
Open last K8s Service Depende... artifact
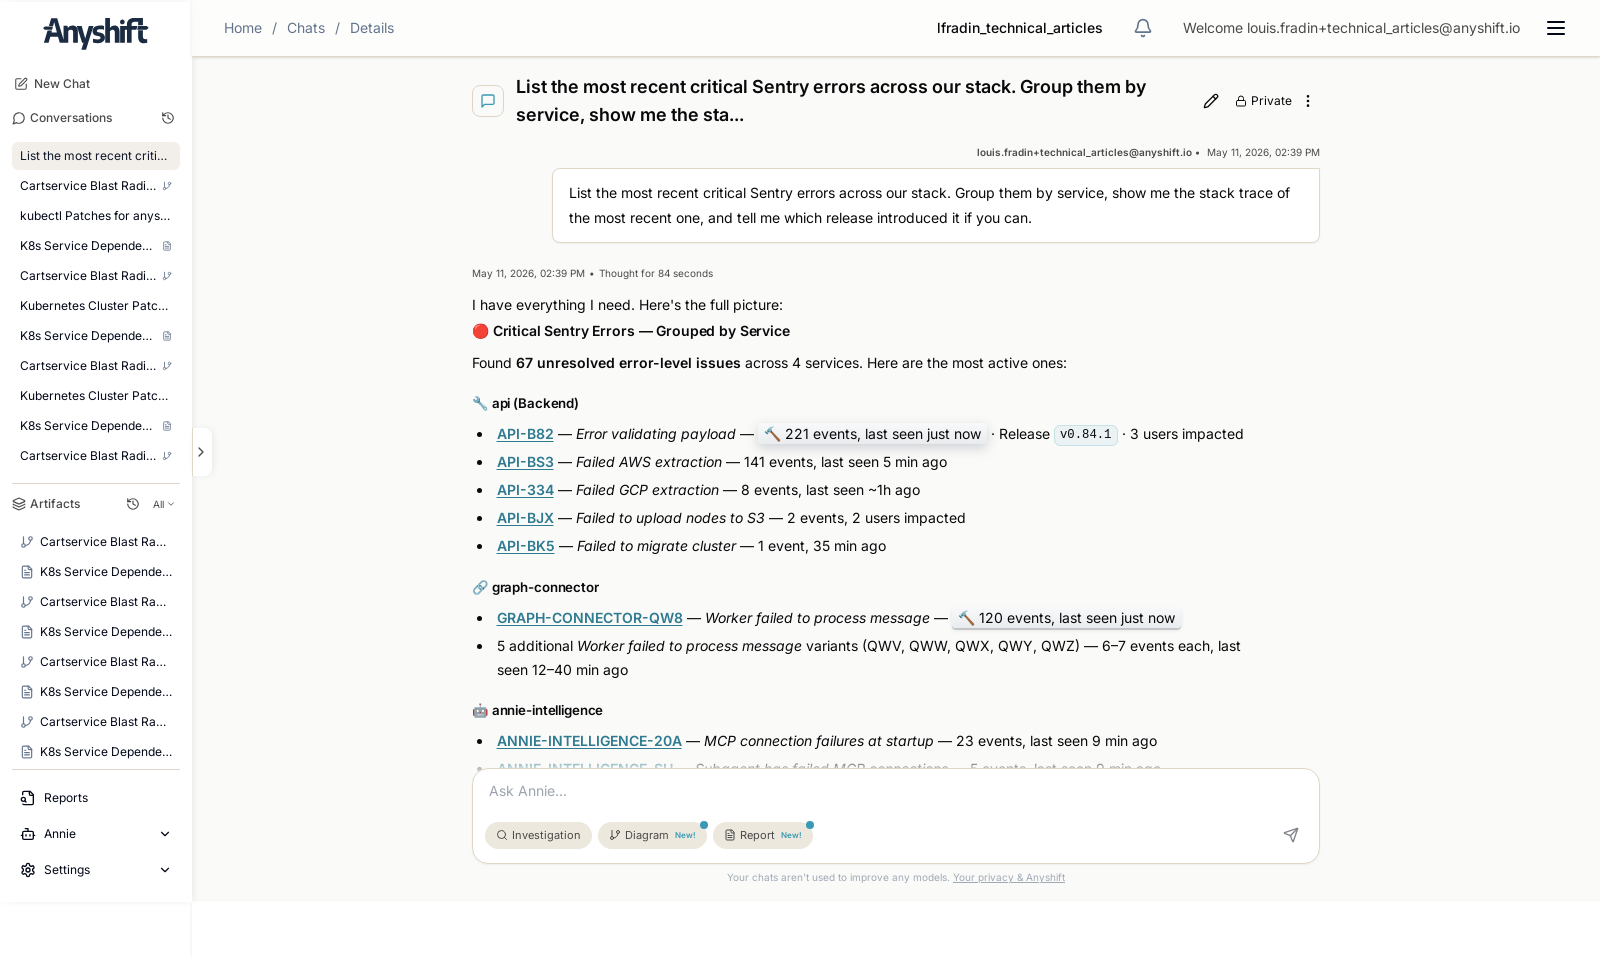[x=96, y=752]
